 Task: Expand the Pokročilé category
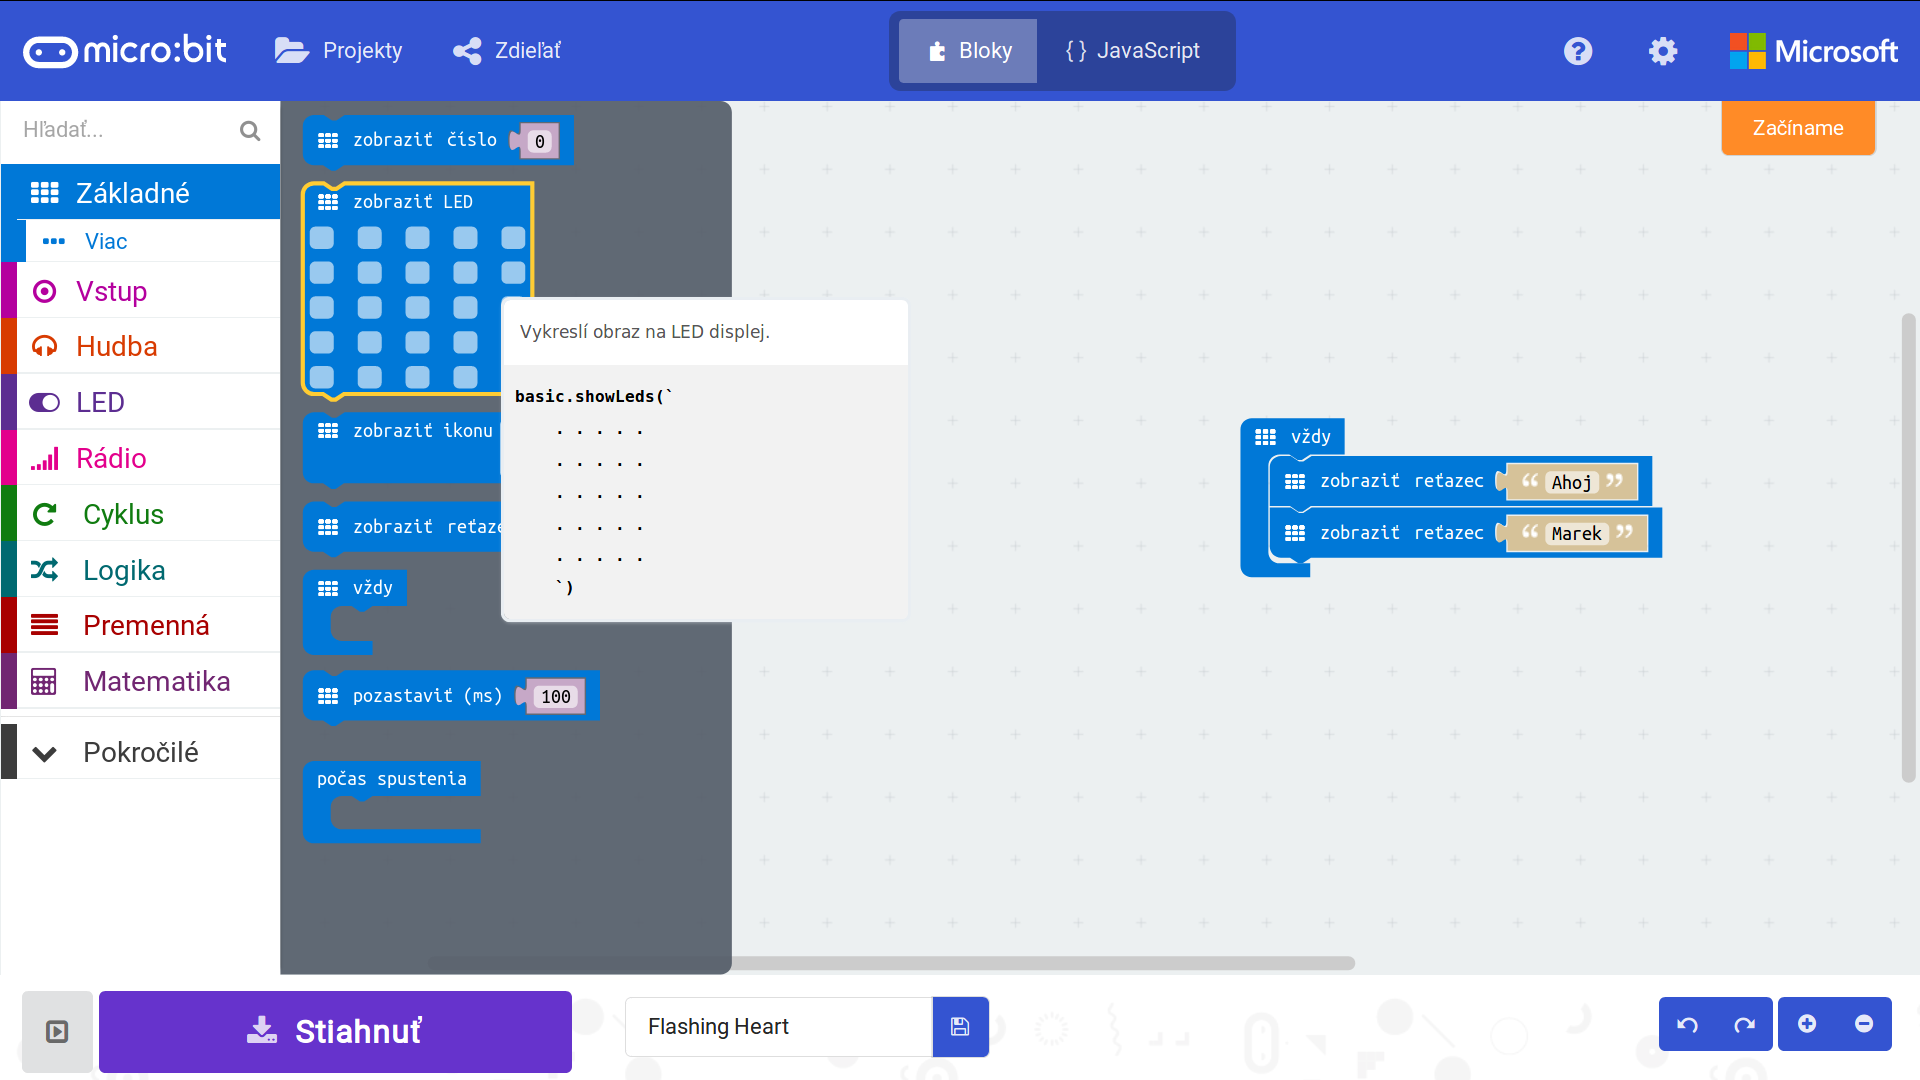pos(140,752)
